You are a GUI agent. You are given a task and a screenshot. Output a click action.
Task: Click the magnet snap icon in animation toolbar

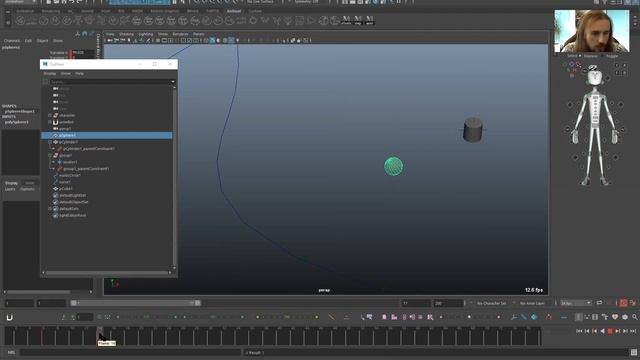[x=9, y=317]
